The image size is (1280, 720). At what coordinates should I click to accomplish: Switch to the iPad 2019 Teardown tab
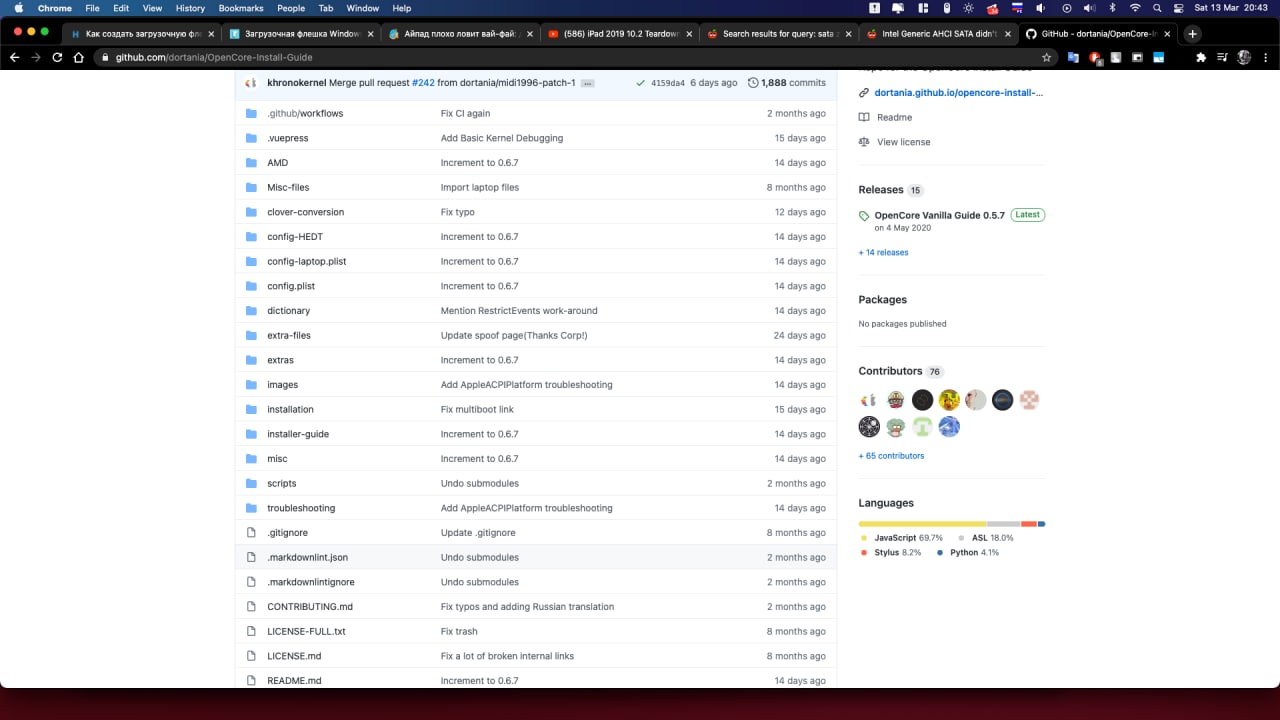pos(619,33)
